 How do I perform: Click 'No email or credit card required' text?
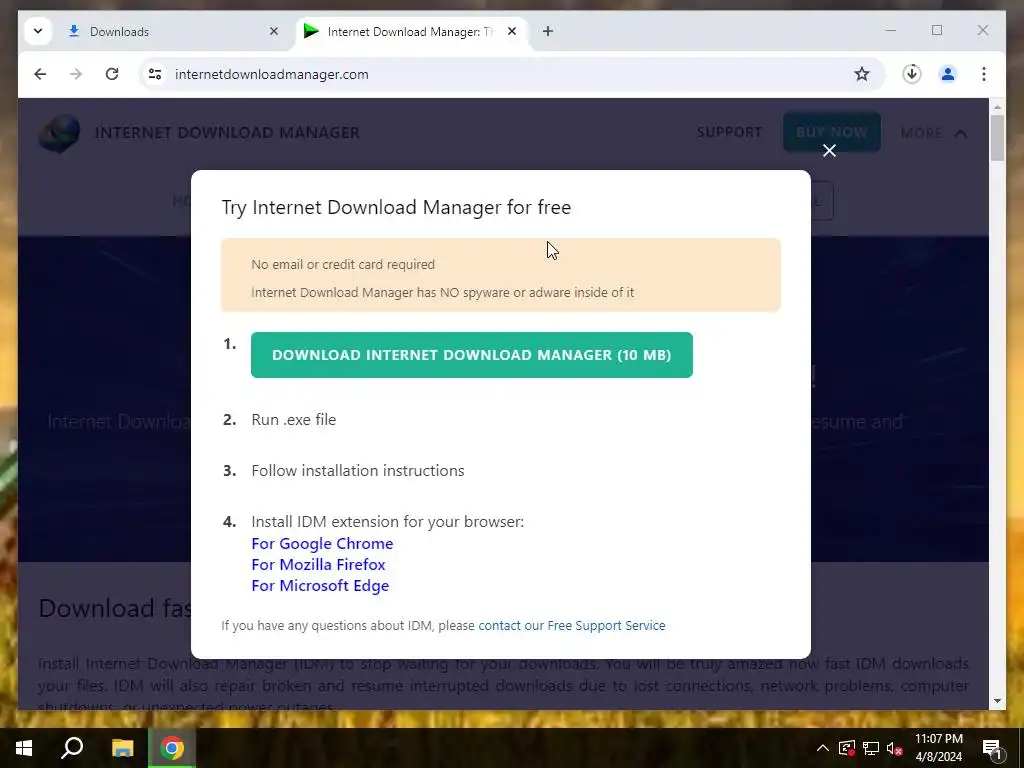pos(343,264)
